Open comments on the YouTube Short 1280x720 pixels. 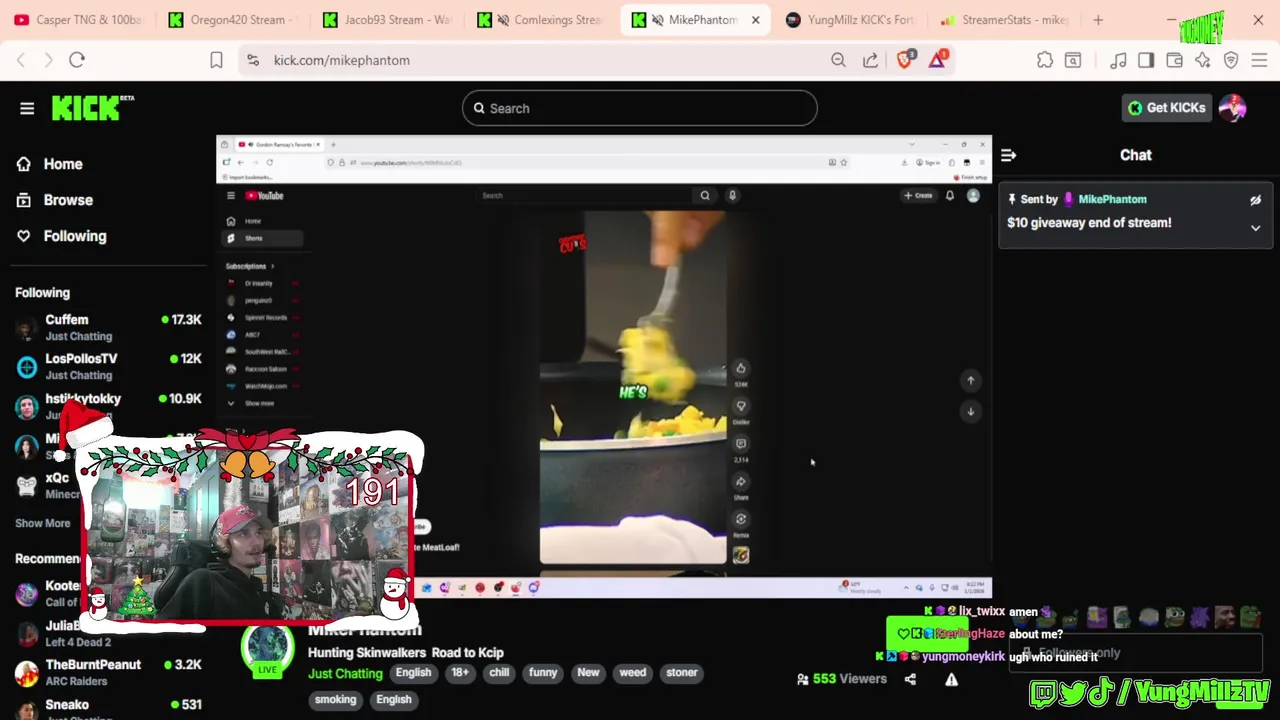[x=741, y=444]
